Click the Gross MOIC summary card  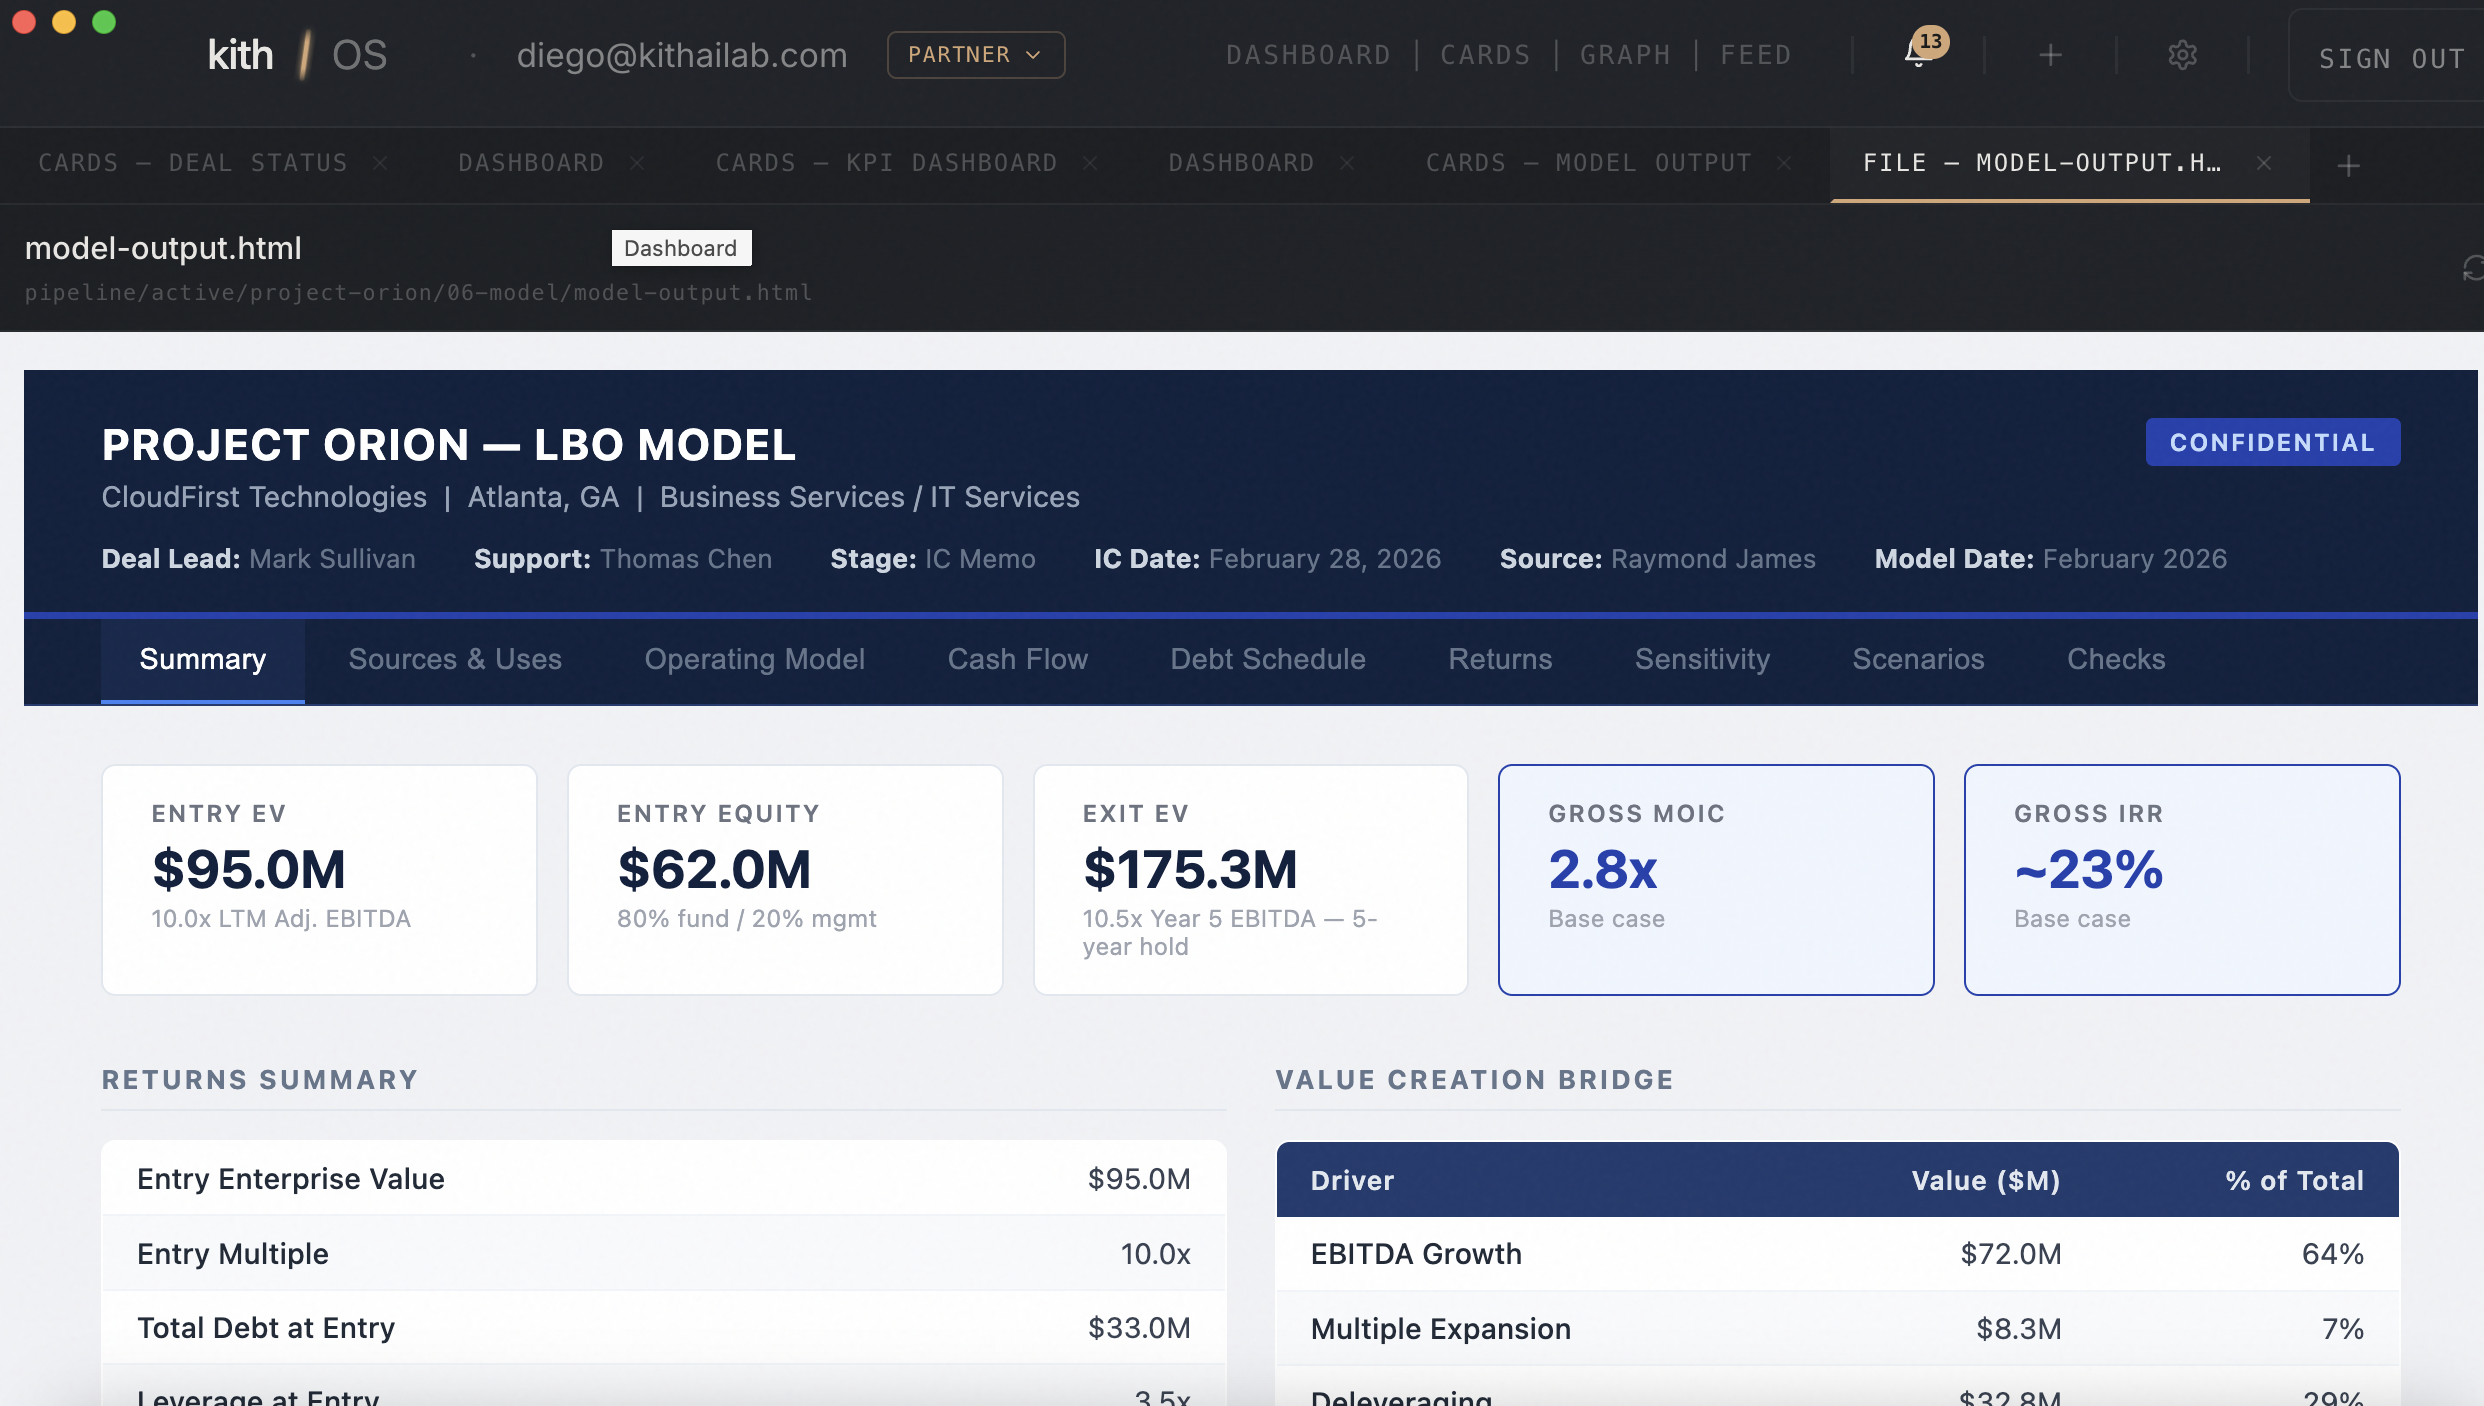[x=1715, y=879]
